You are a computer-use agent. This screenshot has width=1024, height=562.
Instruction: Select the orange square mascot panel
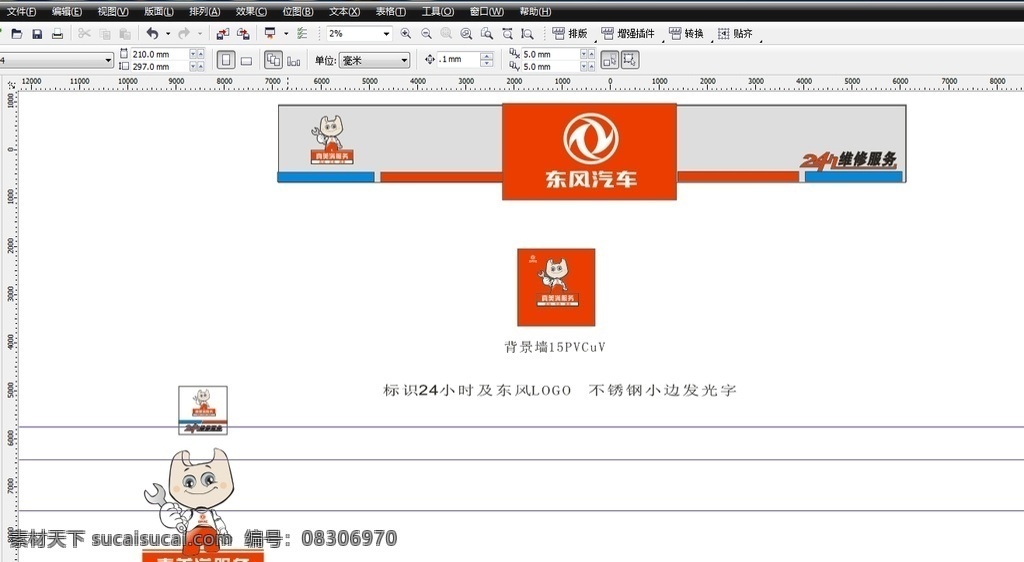(556, 287)
